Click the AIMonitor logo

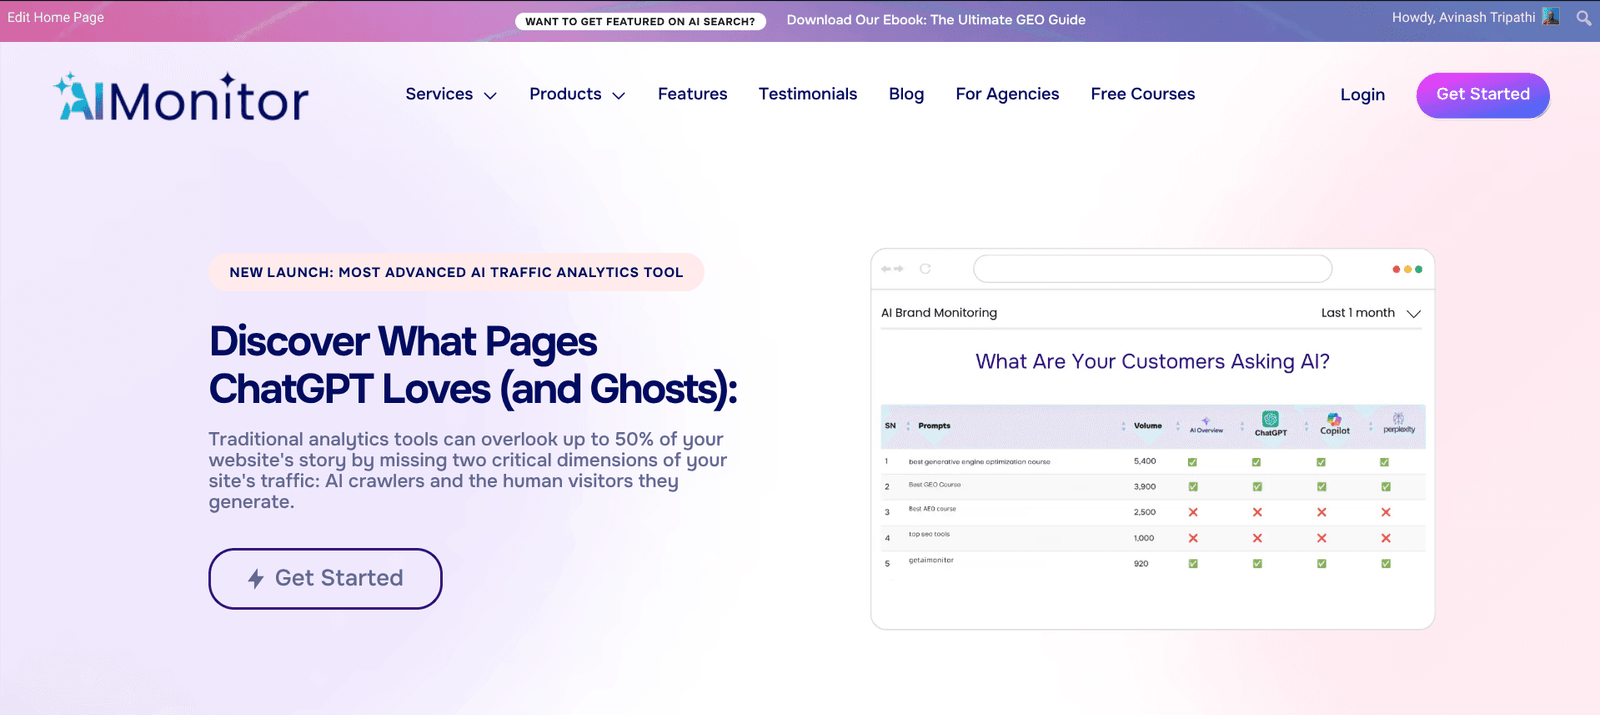[x=181, y=97]
